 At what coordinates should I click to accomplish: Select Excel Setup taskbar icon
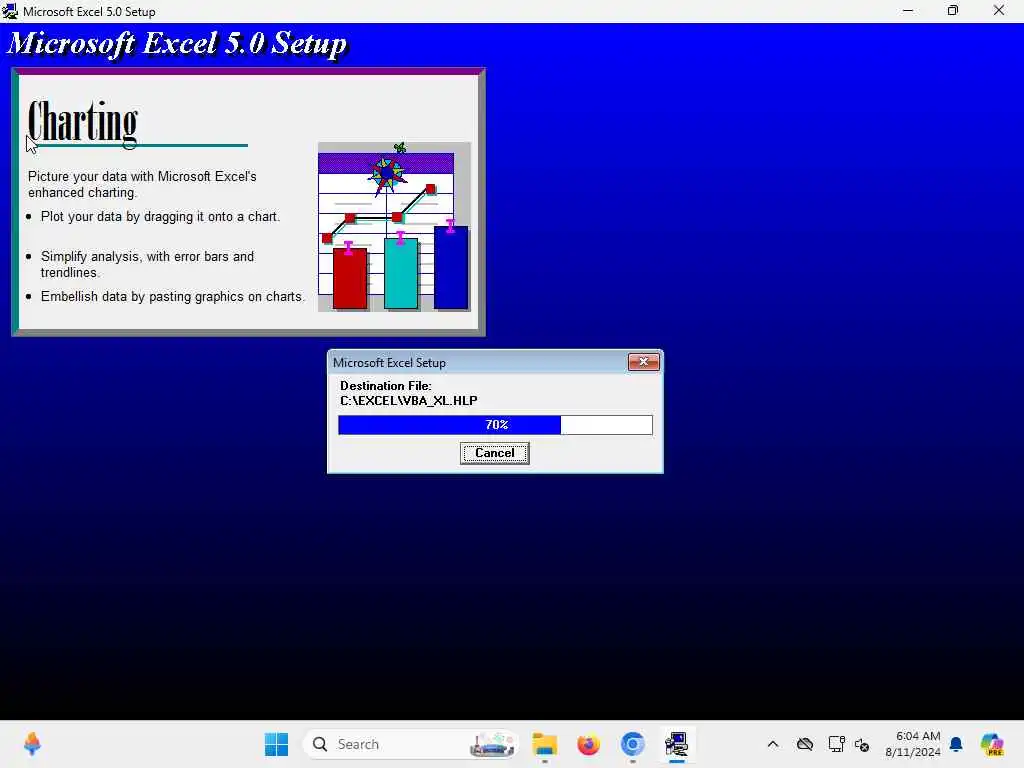pos(677,744)
